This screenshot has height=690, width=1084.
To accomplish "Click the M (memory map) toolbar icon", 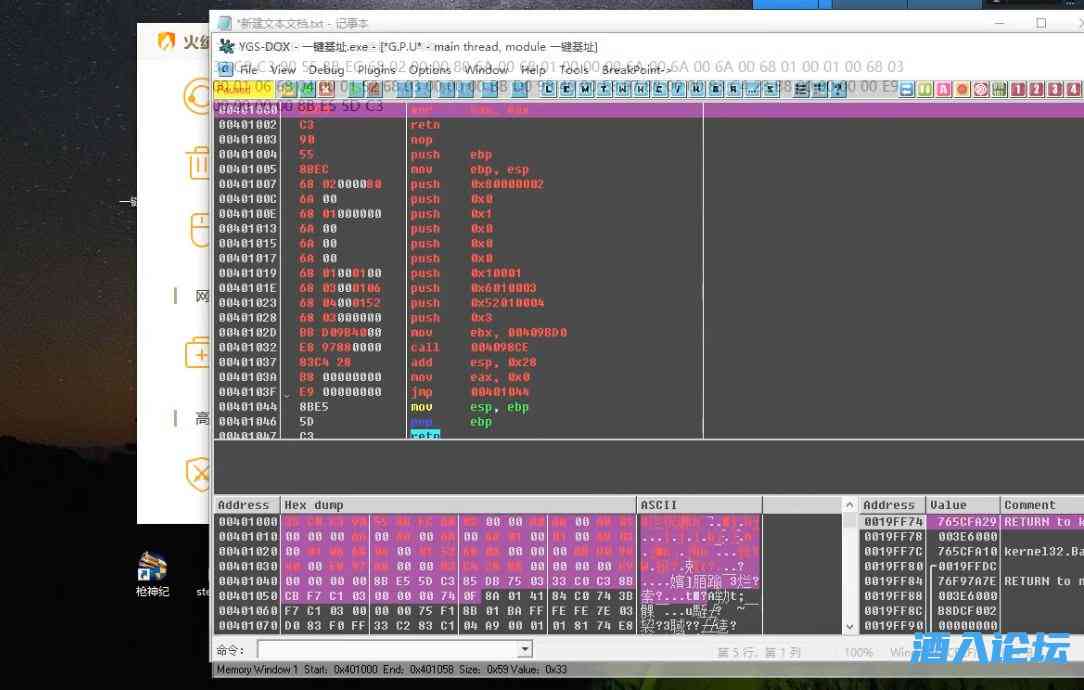I will click(584, 89).
